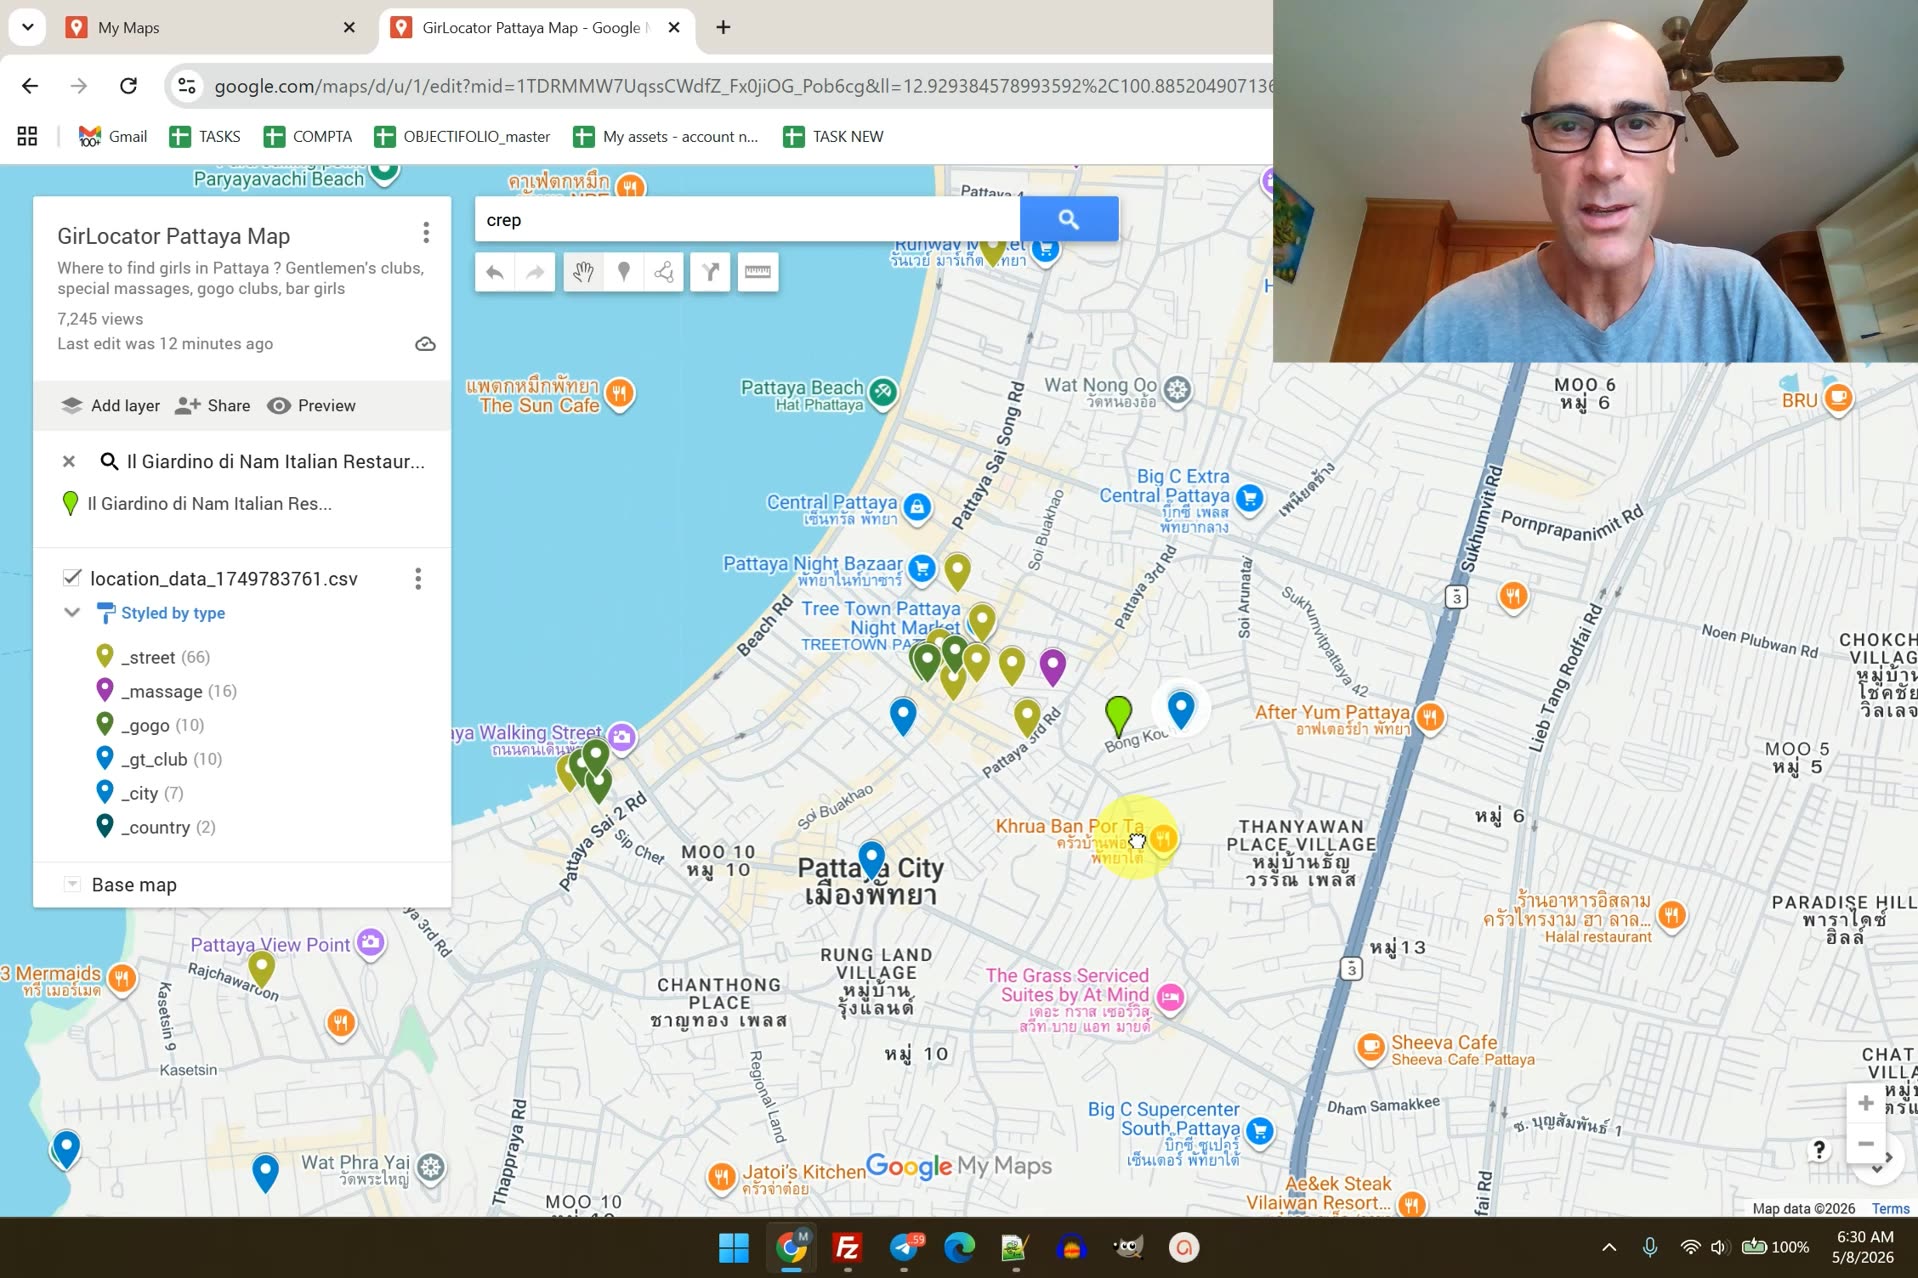Go back in browser history
Image resolution: width=1918 pixels, height=1278 pixels.
30,86
